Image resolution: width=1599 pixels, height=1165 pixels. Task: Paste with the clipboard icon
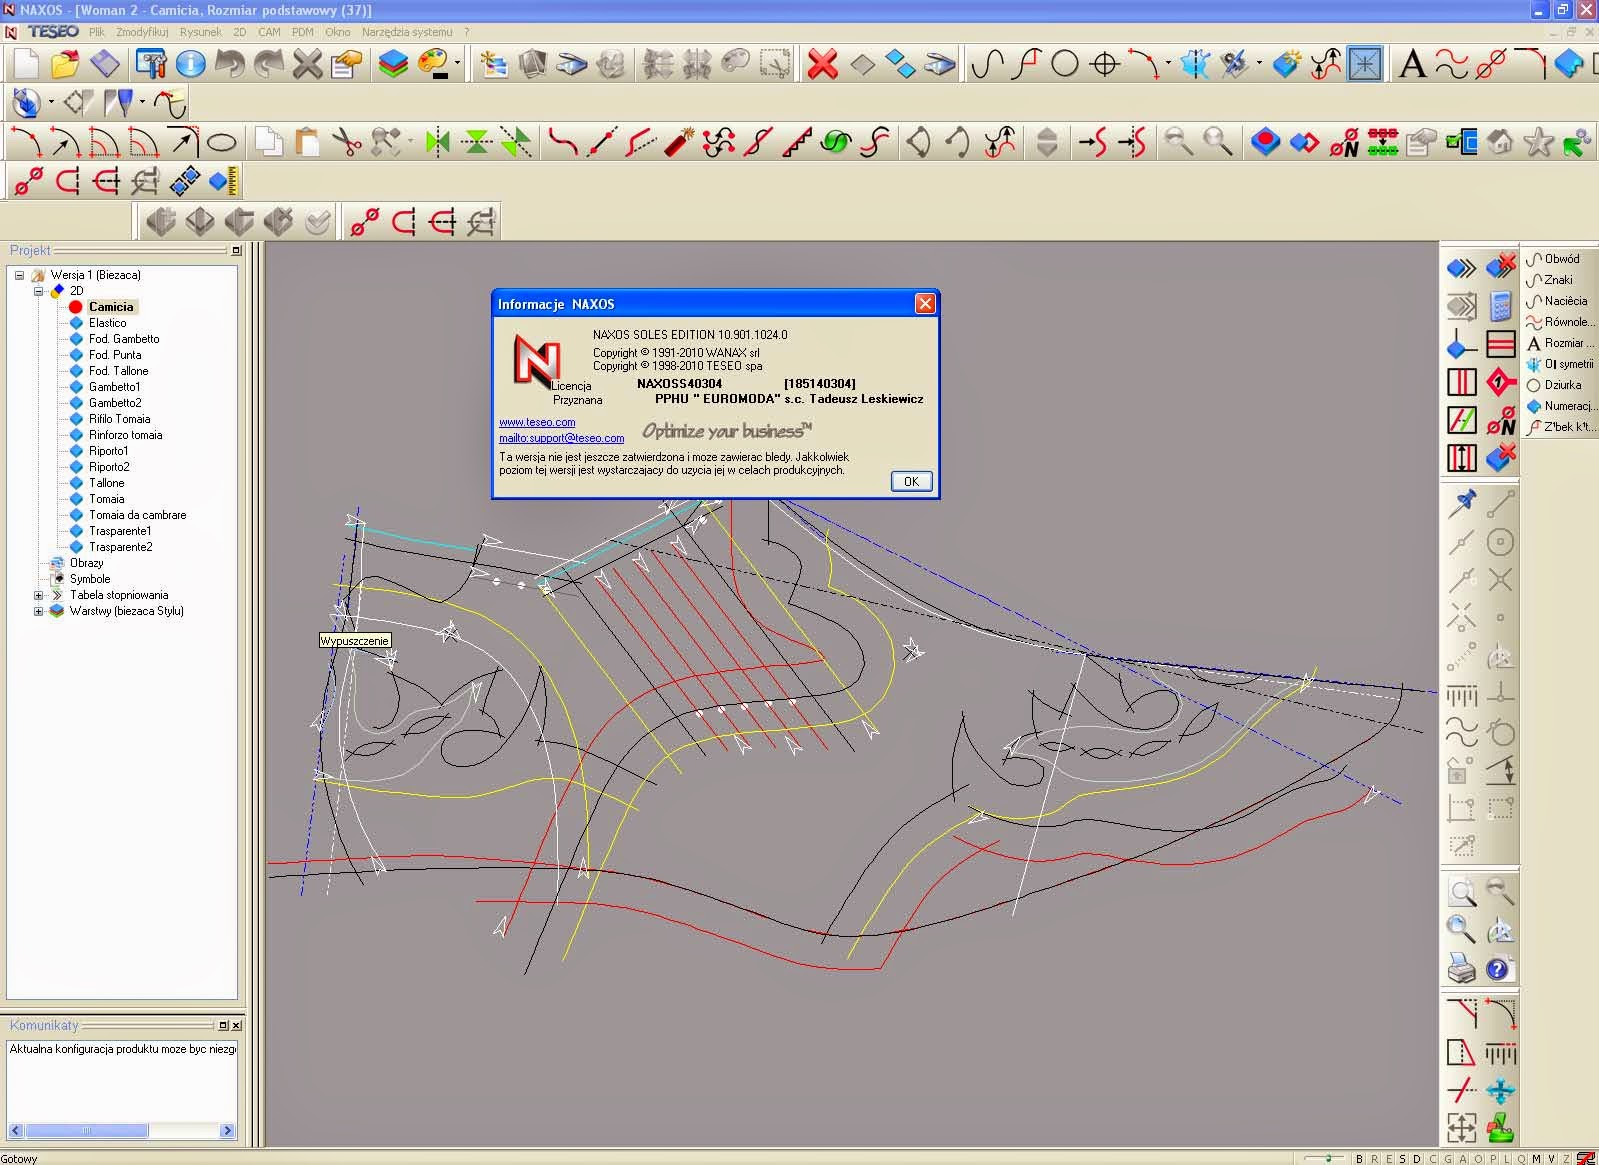tap(307, 143)
